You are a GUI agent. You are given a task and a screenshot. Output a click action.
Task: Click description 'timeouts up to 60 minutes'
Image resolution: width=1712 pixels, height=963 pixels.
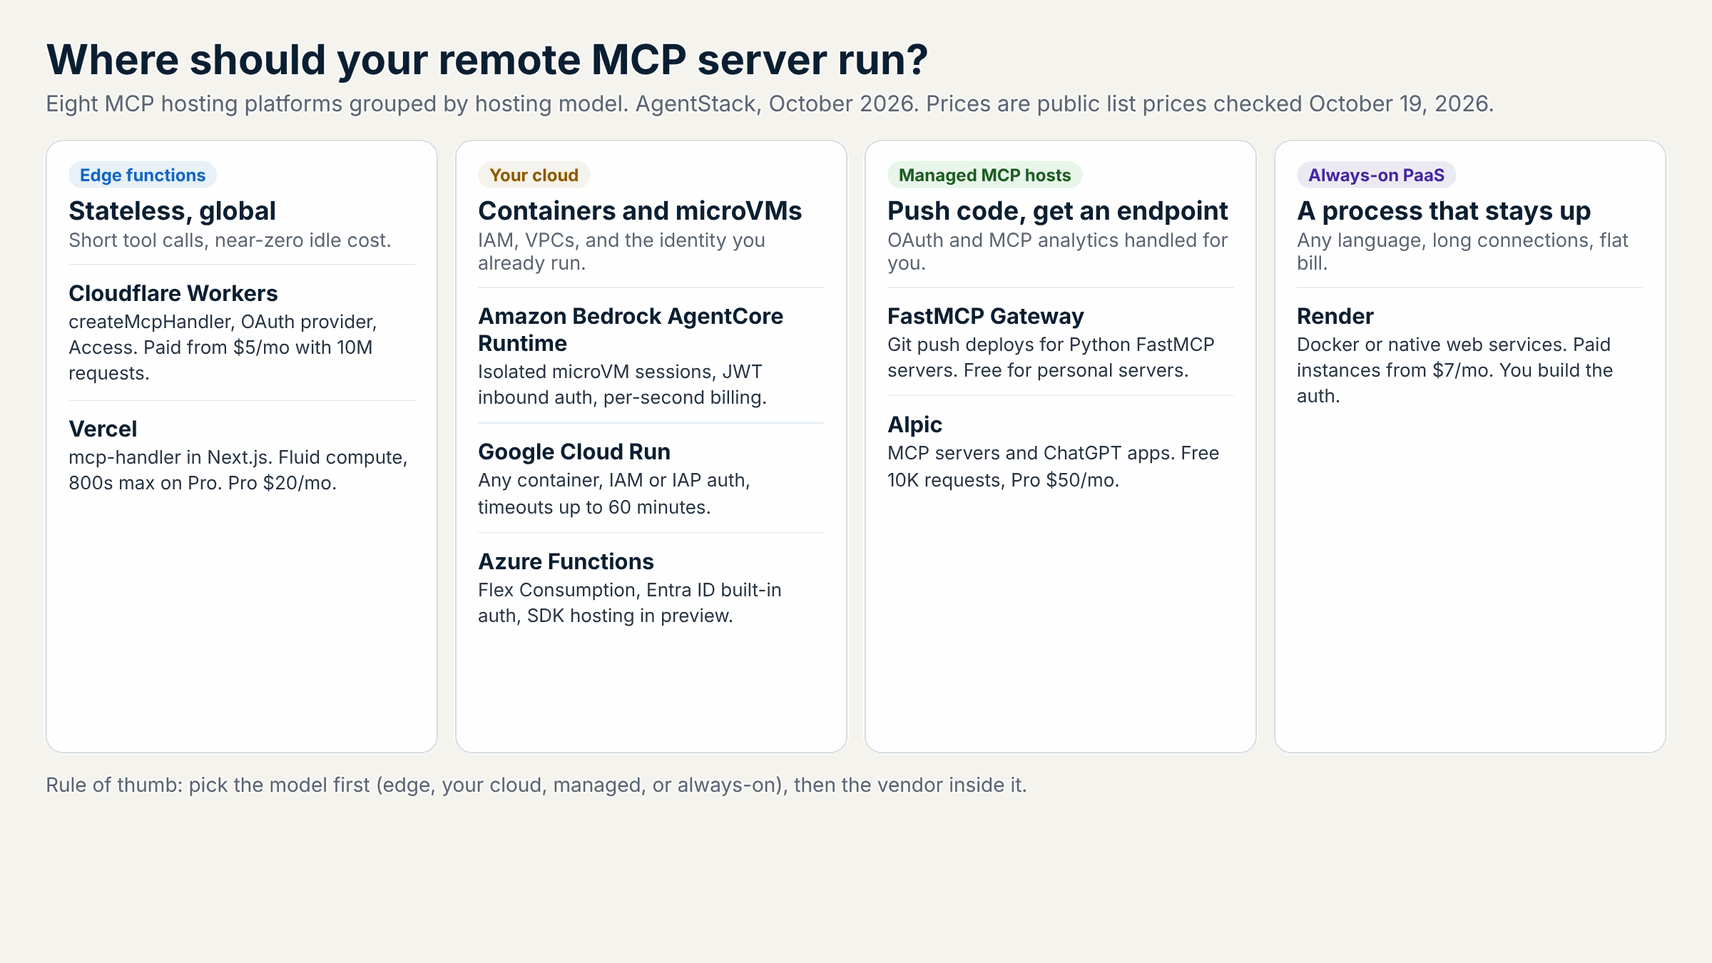click(614, 493)
